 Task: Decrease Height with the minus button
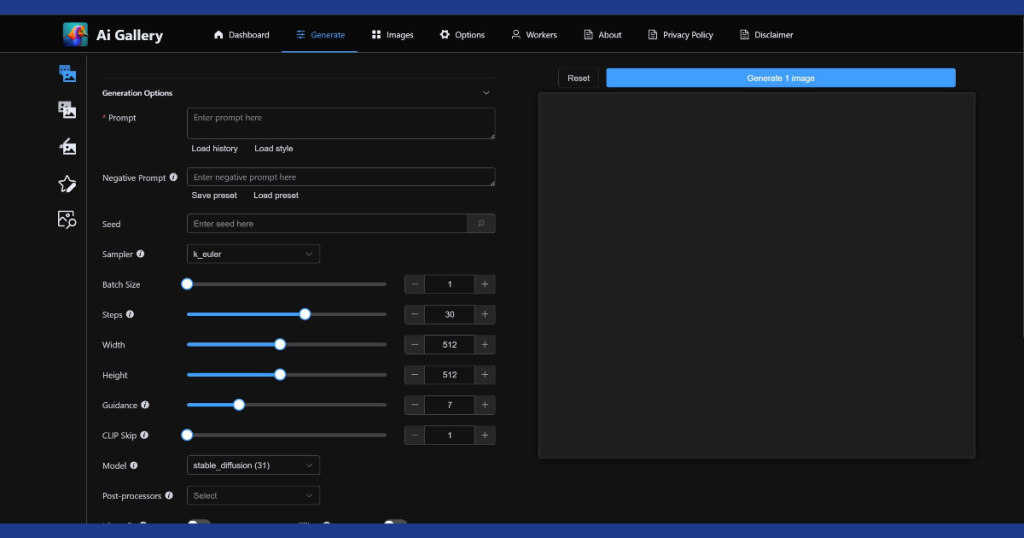click(x=415, y=375)
